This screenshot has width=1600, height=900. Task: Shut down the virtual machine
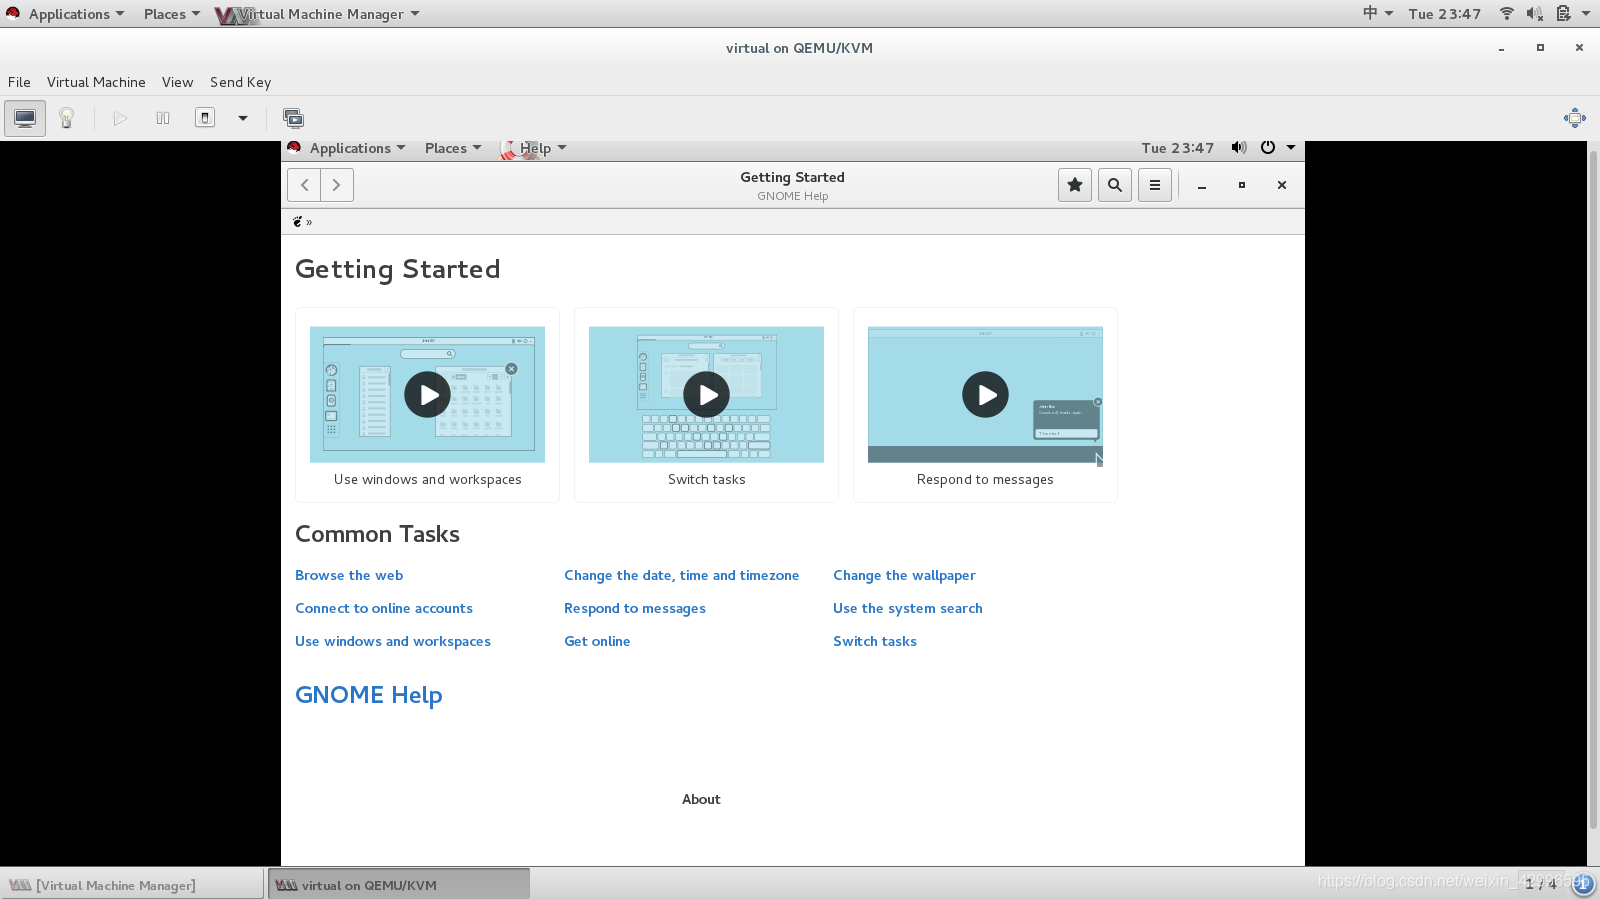[205, 118]
